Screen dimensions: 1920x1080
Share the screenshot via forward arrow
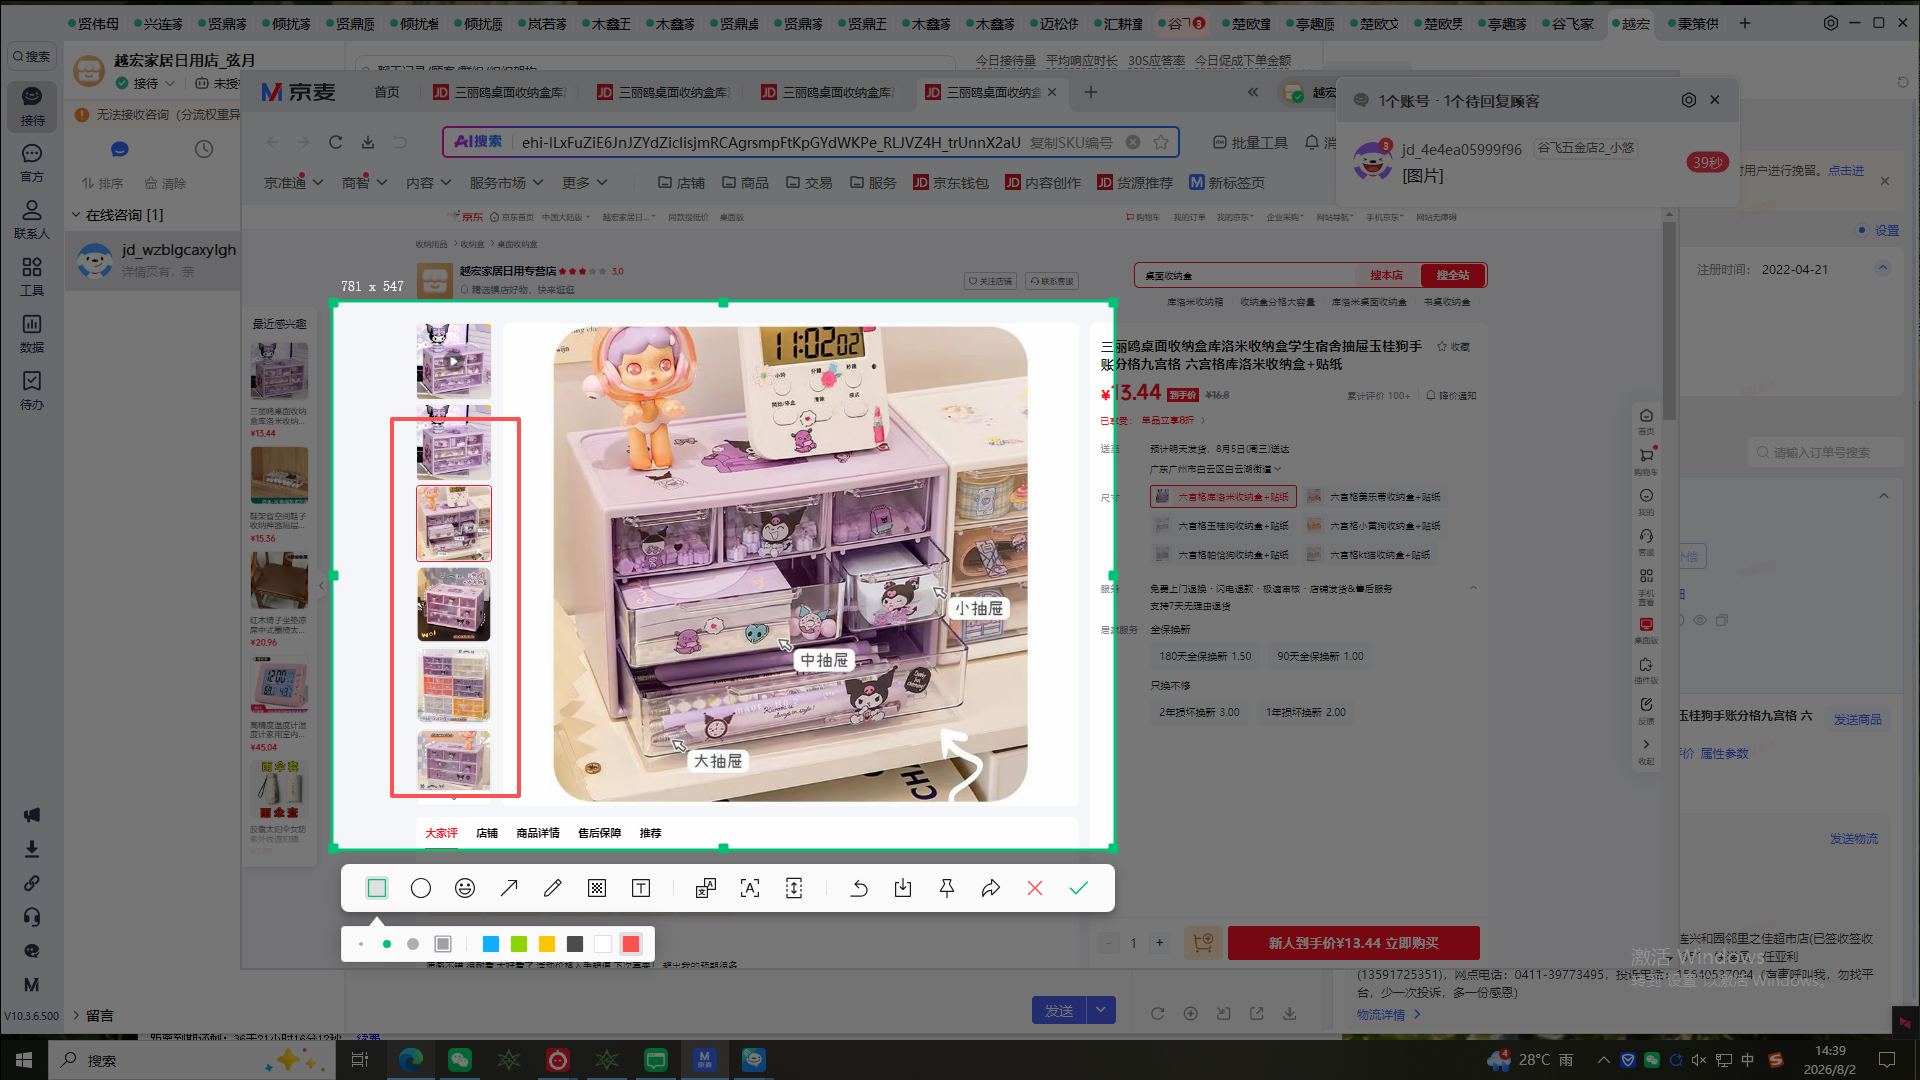coord(991,888)
